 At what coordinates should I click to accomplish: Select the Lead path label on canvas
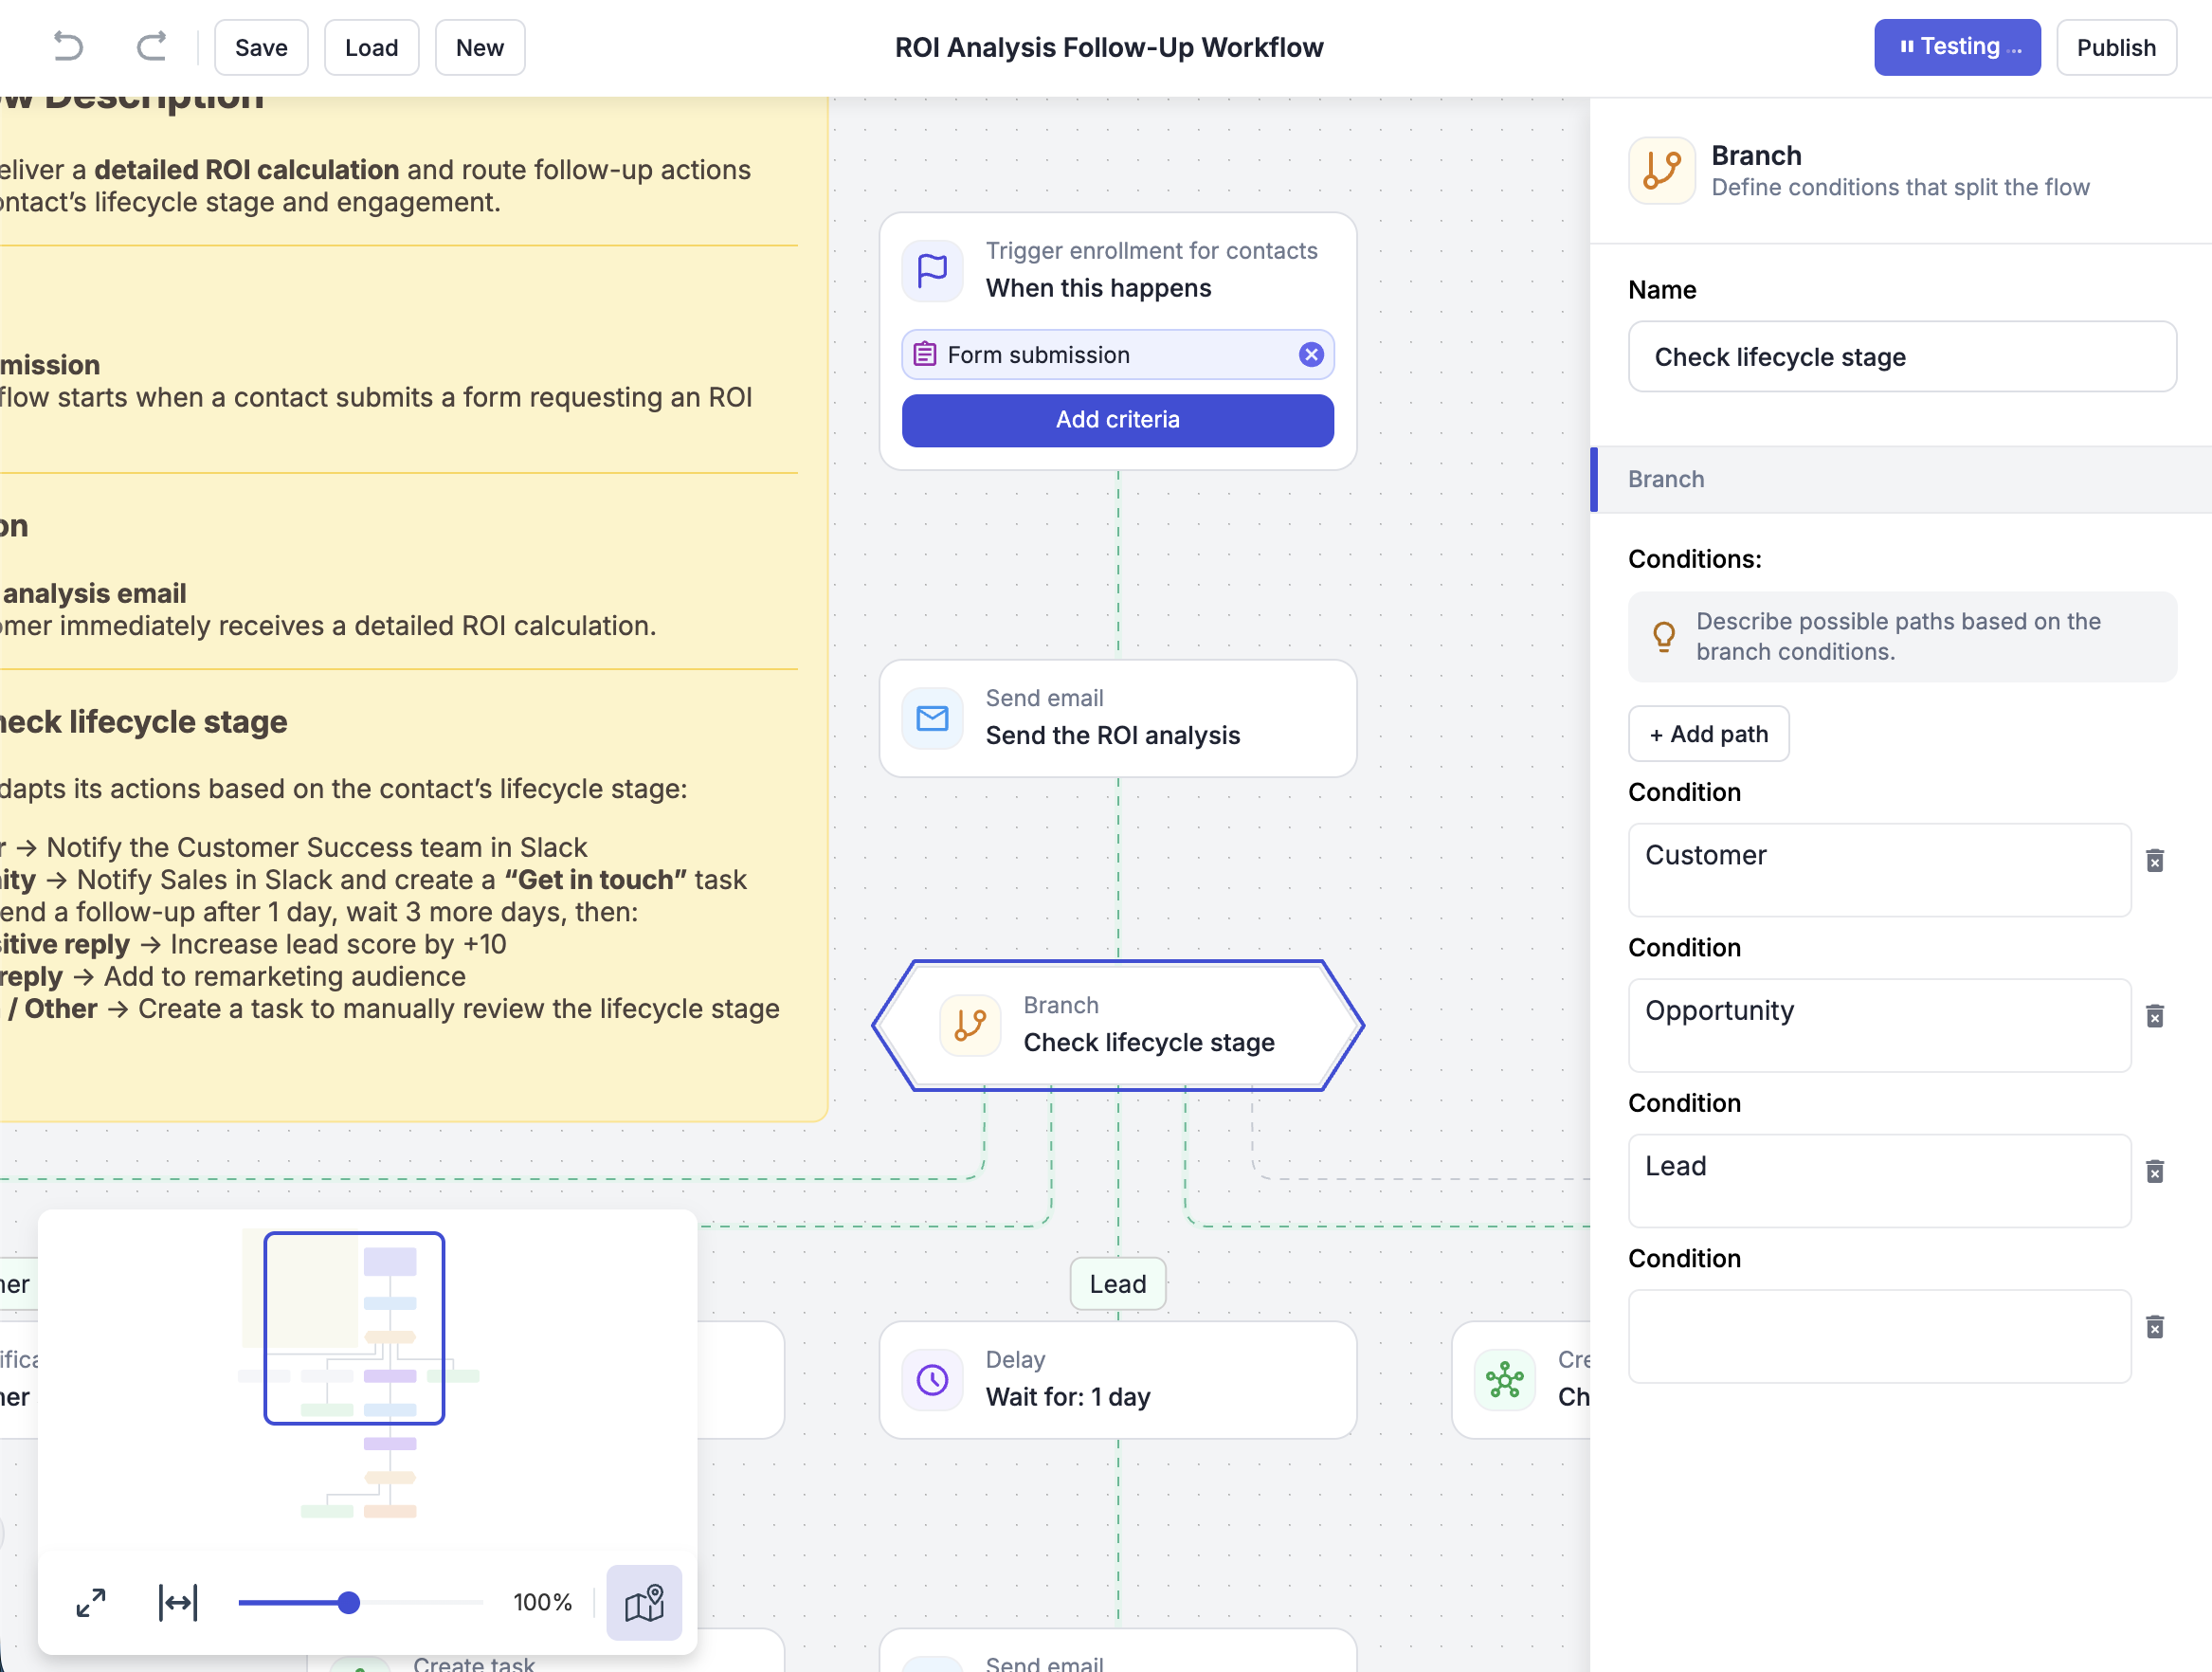click(1117, 1284)
